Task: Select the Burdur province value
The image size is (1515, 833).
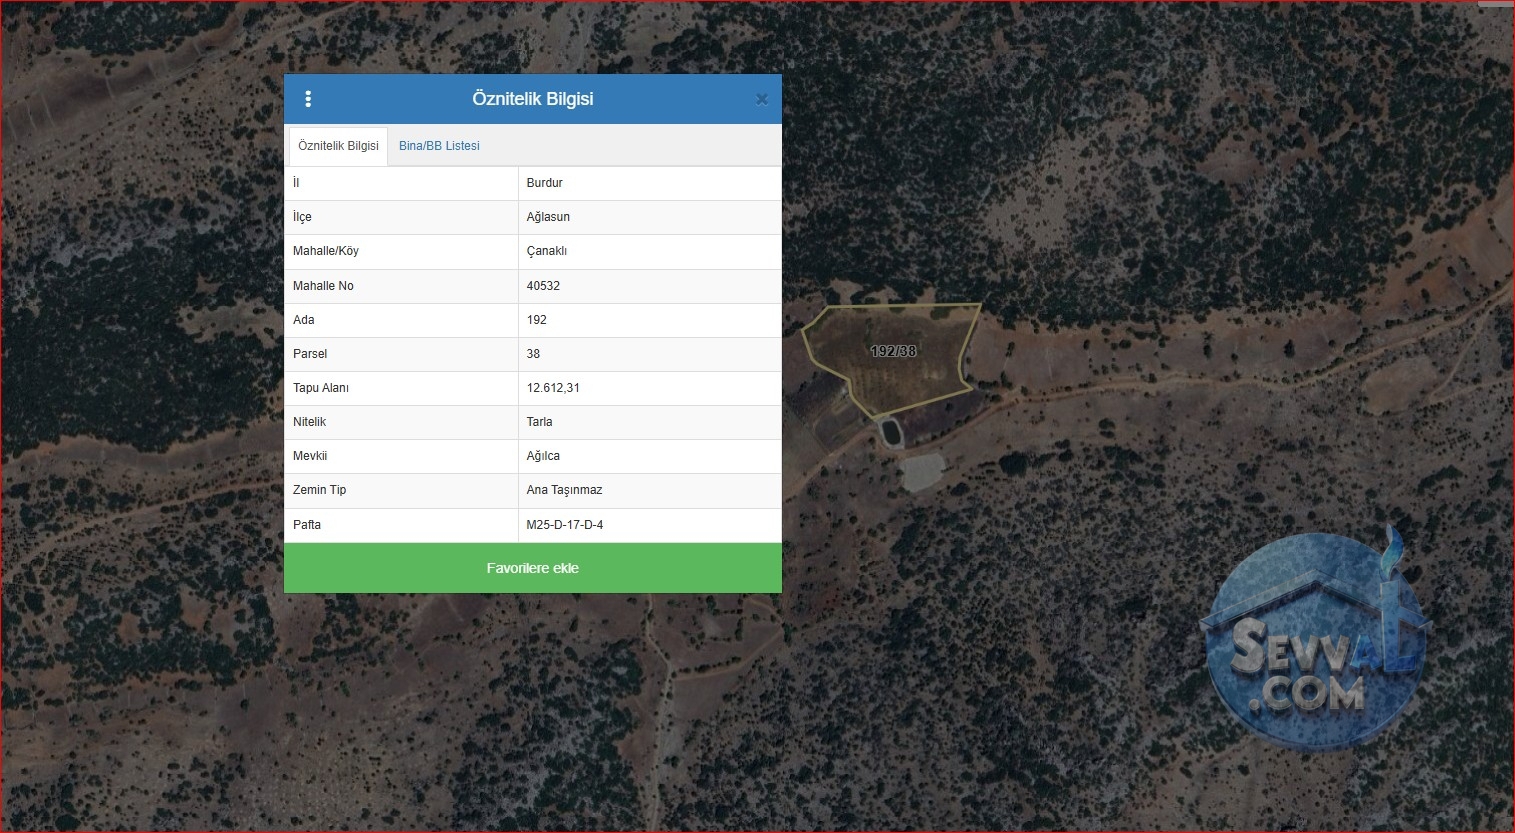Action: [x=545, y=183]
